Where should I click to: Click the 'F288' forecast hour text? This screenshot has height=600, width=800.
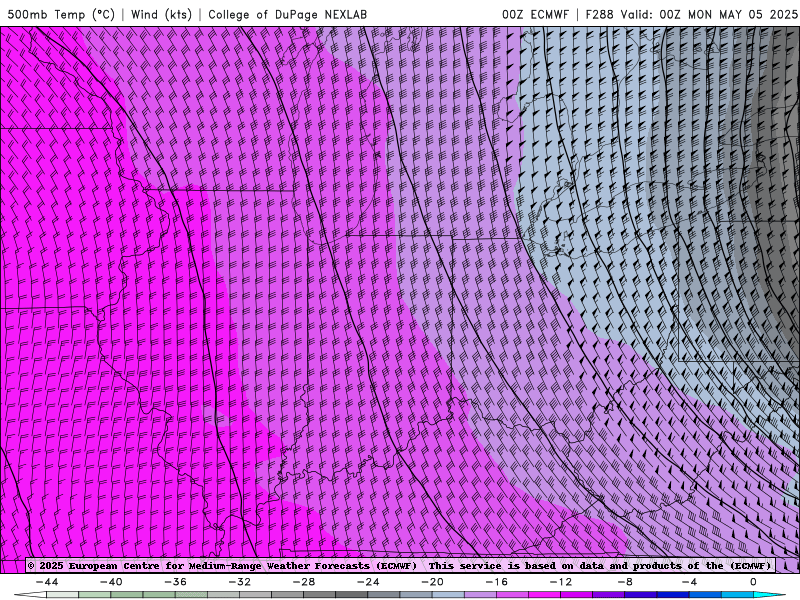599,14
